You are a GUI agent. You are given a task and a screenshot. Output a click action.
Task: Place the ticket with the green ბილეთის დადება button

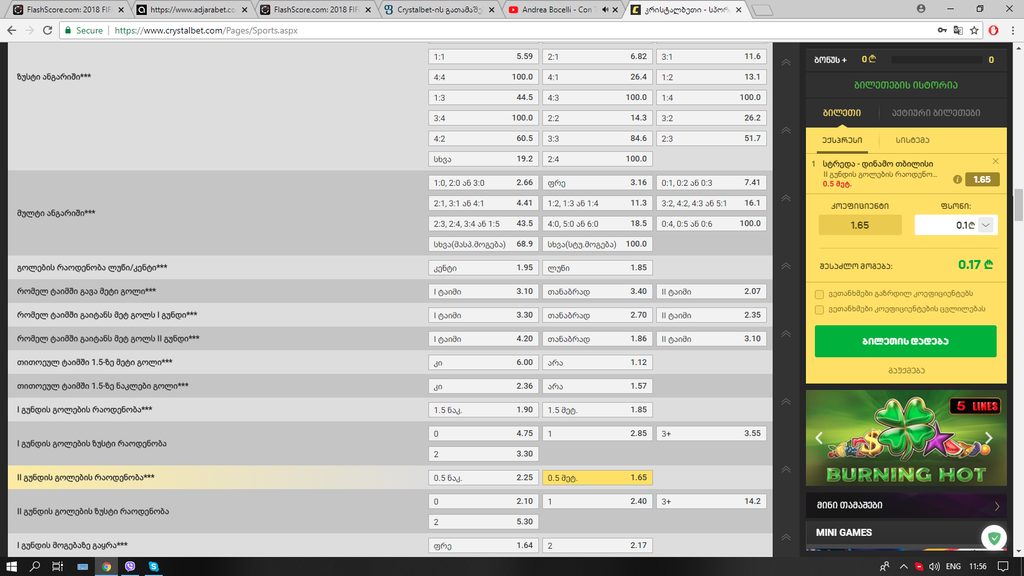click(x=906, y=342)
